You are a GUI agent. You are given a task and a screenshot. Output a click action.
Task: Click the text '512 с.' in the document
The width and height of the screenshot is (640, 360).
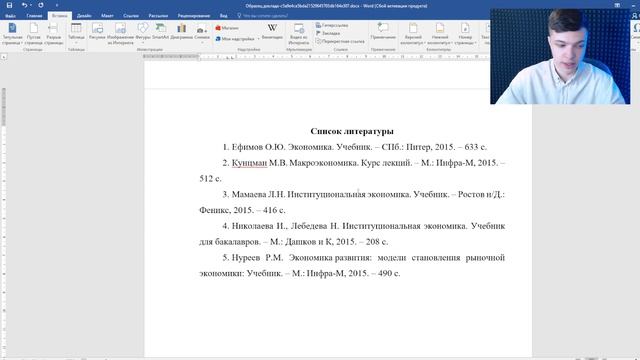click(210, 179)
